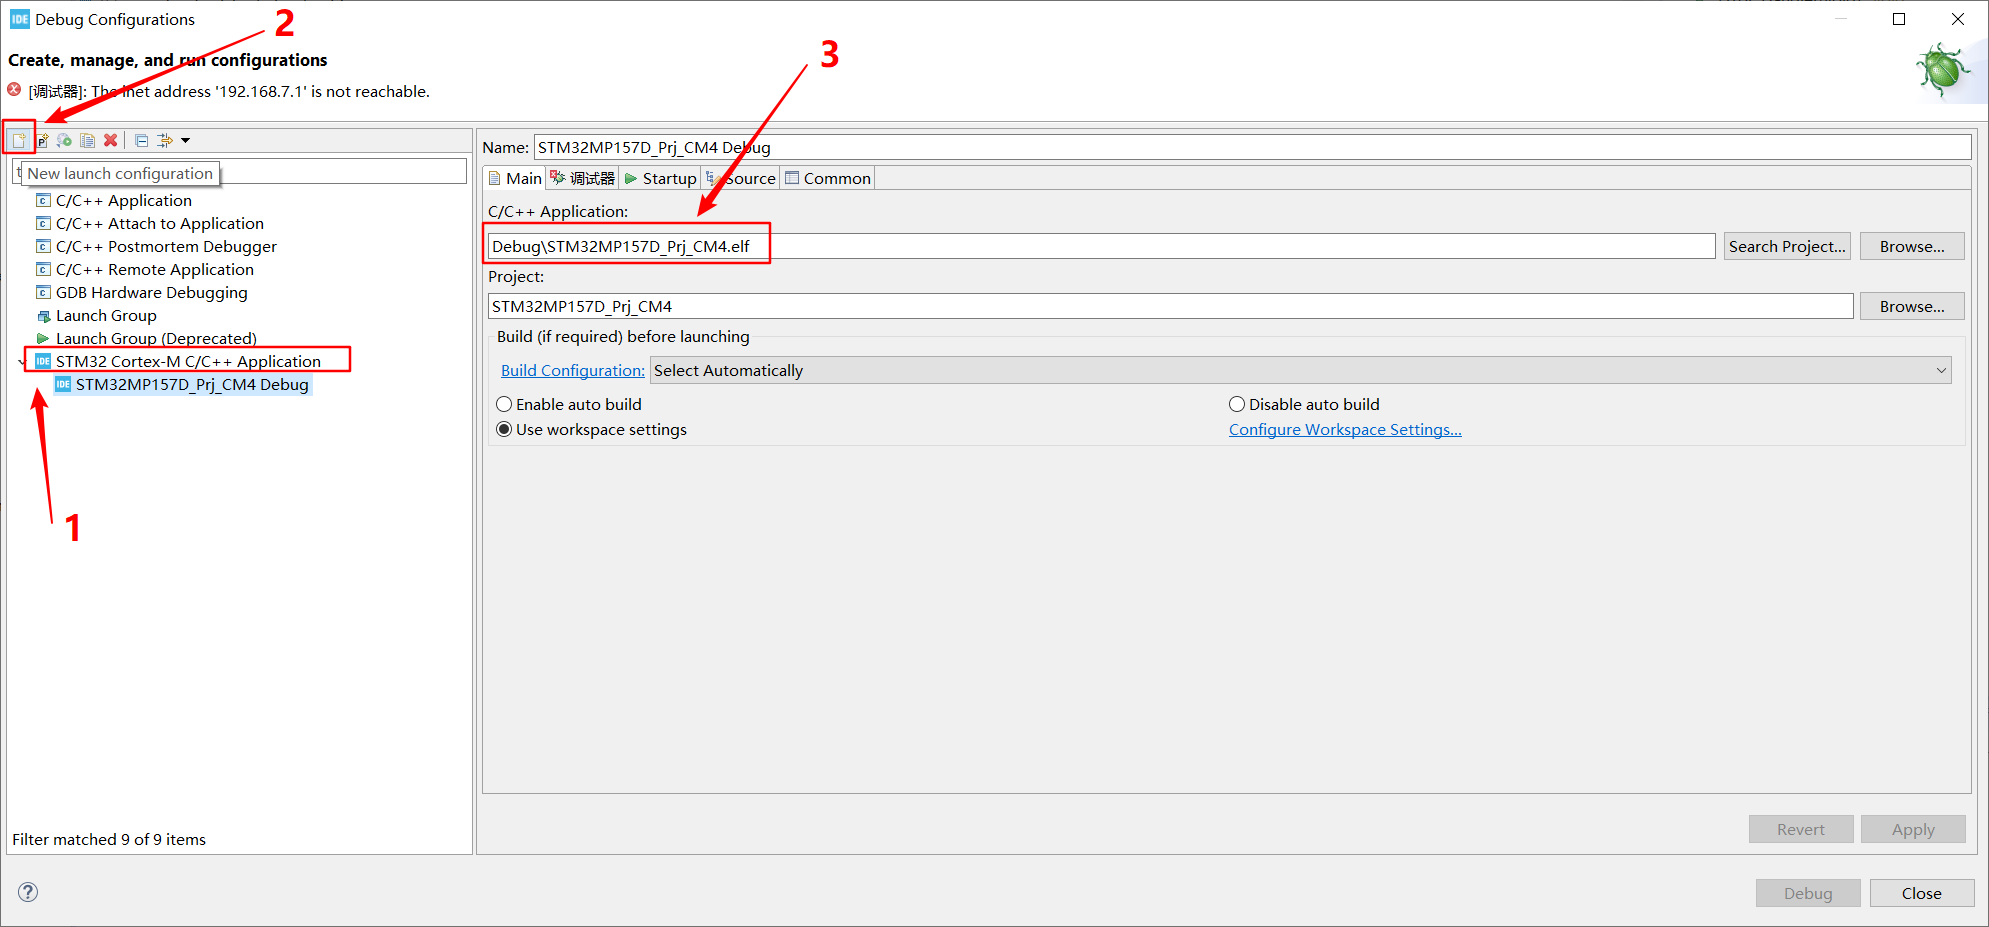The width and height of the screenshot is (1989, 927).
Task: Collapse the STM32 Cortex-M C/C++ Application node
Action: pyautogui.click(x=22, y=362)
